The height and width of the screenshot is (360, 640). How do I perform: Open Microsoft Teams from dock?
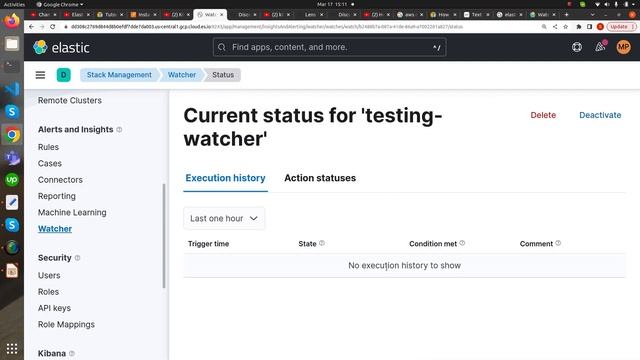12,157
